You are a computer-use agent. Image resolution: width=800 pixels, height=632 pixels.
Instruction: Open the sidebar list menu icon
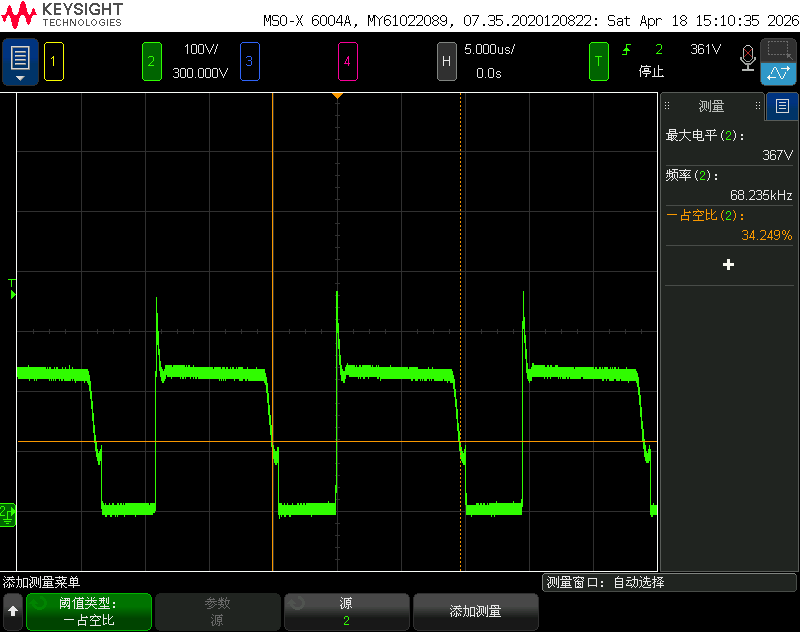click(782, 106)
